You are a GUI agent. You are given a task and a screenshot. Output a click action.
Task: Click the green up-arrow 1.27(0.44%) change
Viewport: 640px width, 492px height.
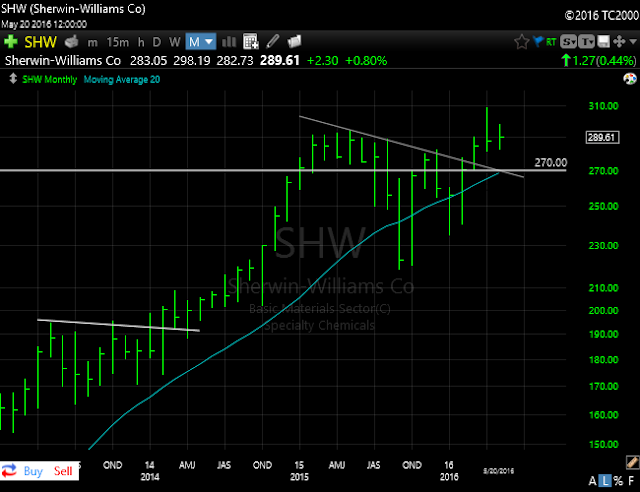pyautogui.click(x=599, y=61)
